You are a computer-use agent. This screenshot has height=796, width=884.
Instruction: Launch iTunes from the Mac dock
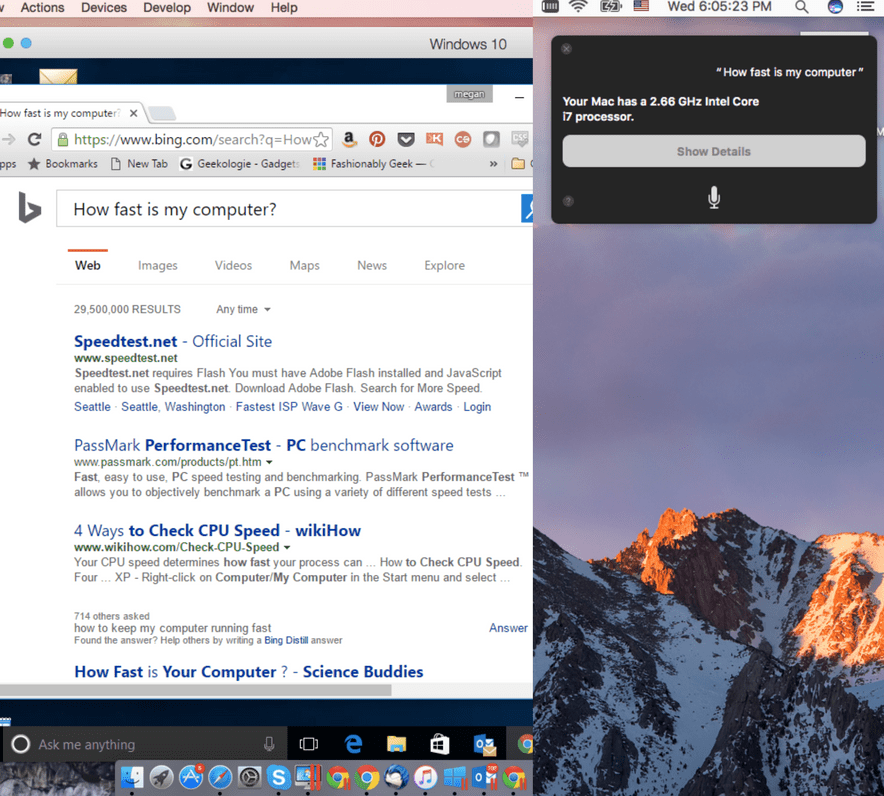pyautogui.click(x=426, y=778)
